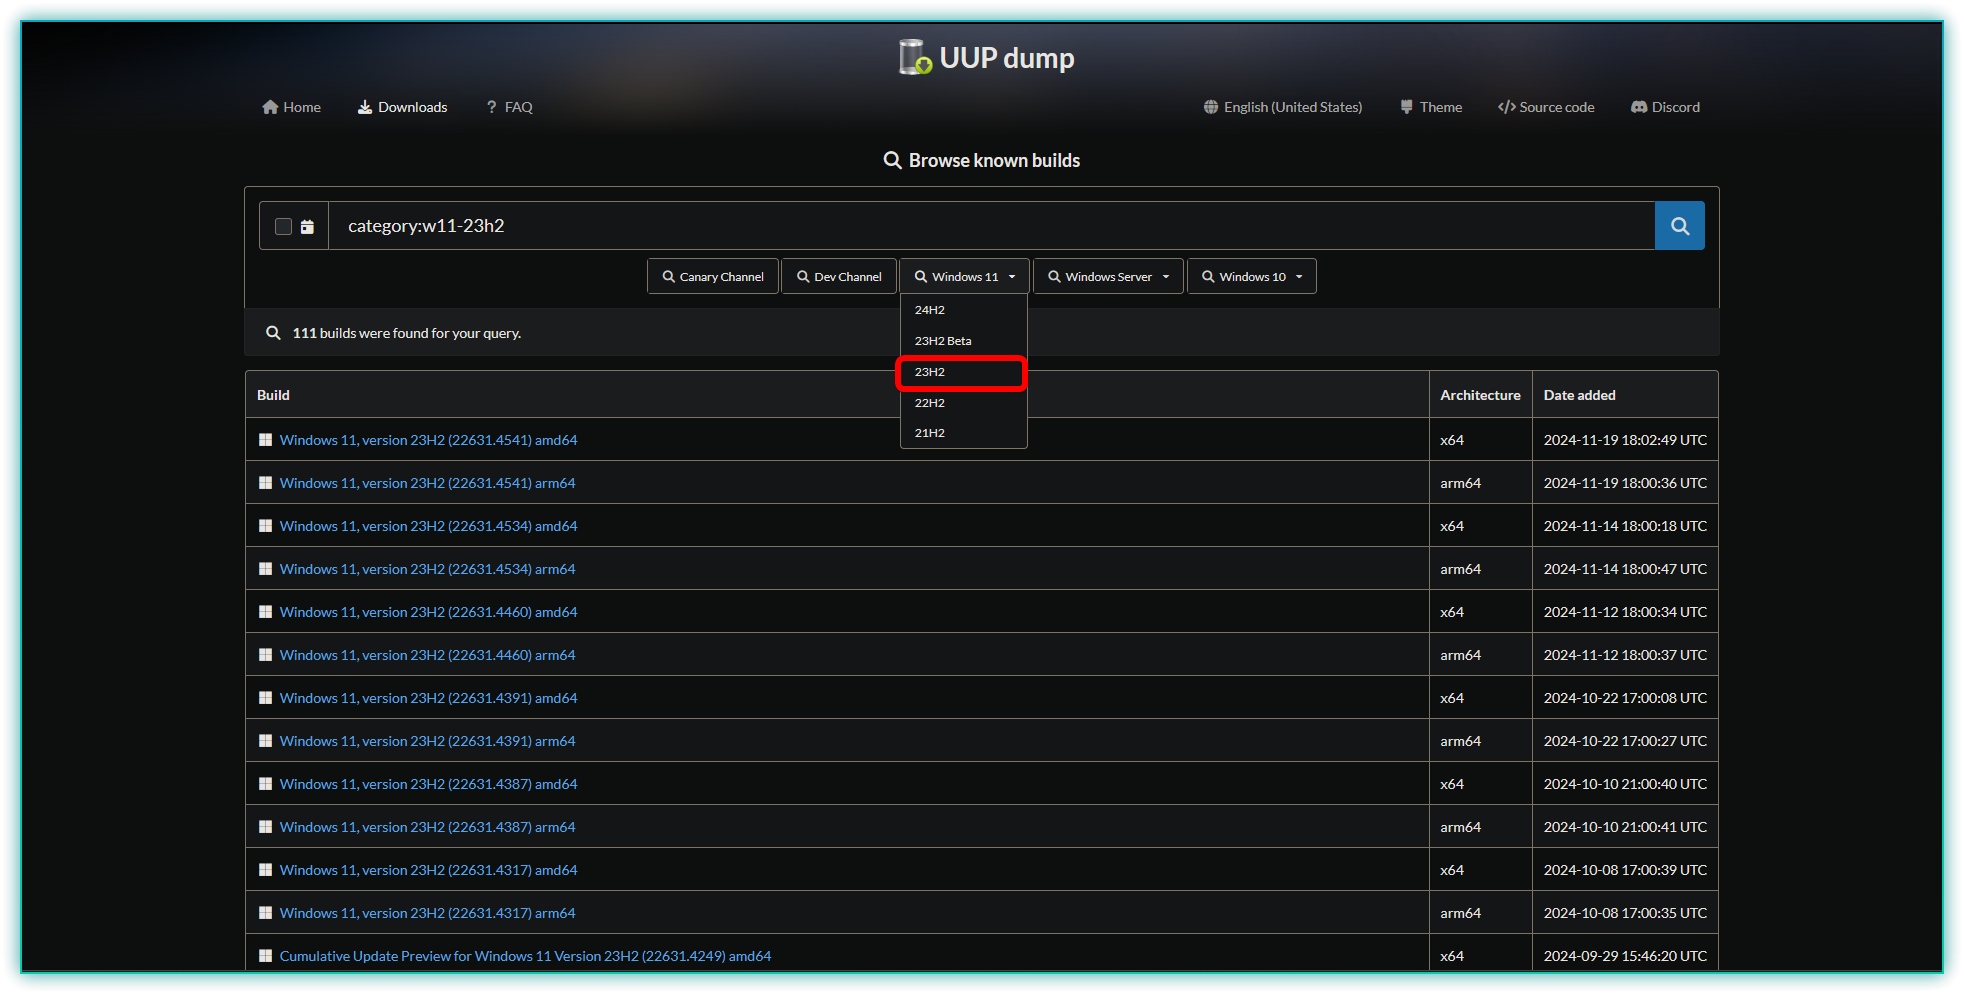Image resolution: width=1964 pixels, height=994 pixels.
Task: Click date 2024-11-14 18:00:47 UTC
Action: (x=1625, y=569)
